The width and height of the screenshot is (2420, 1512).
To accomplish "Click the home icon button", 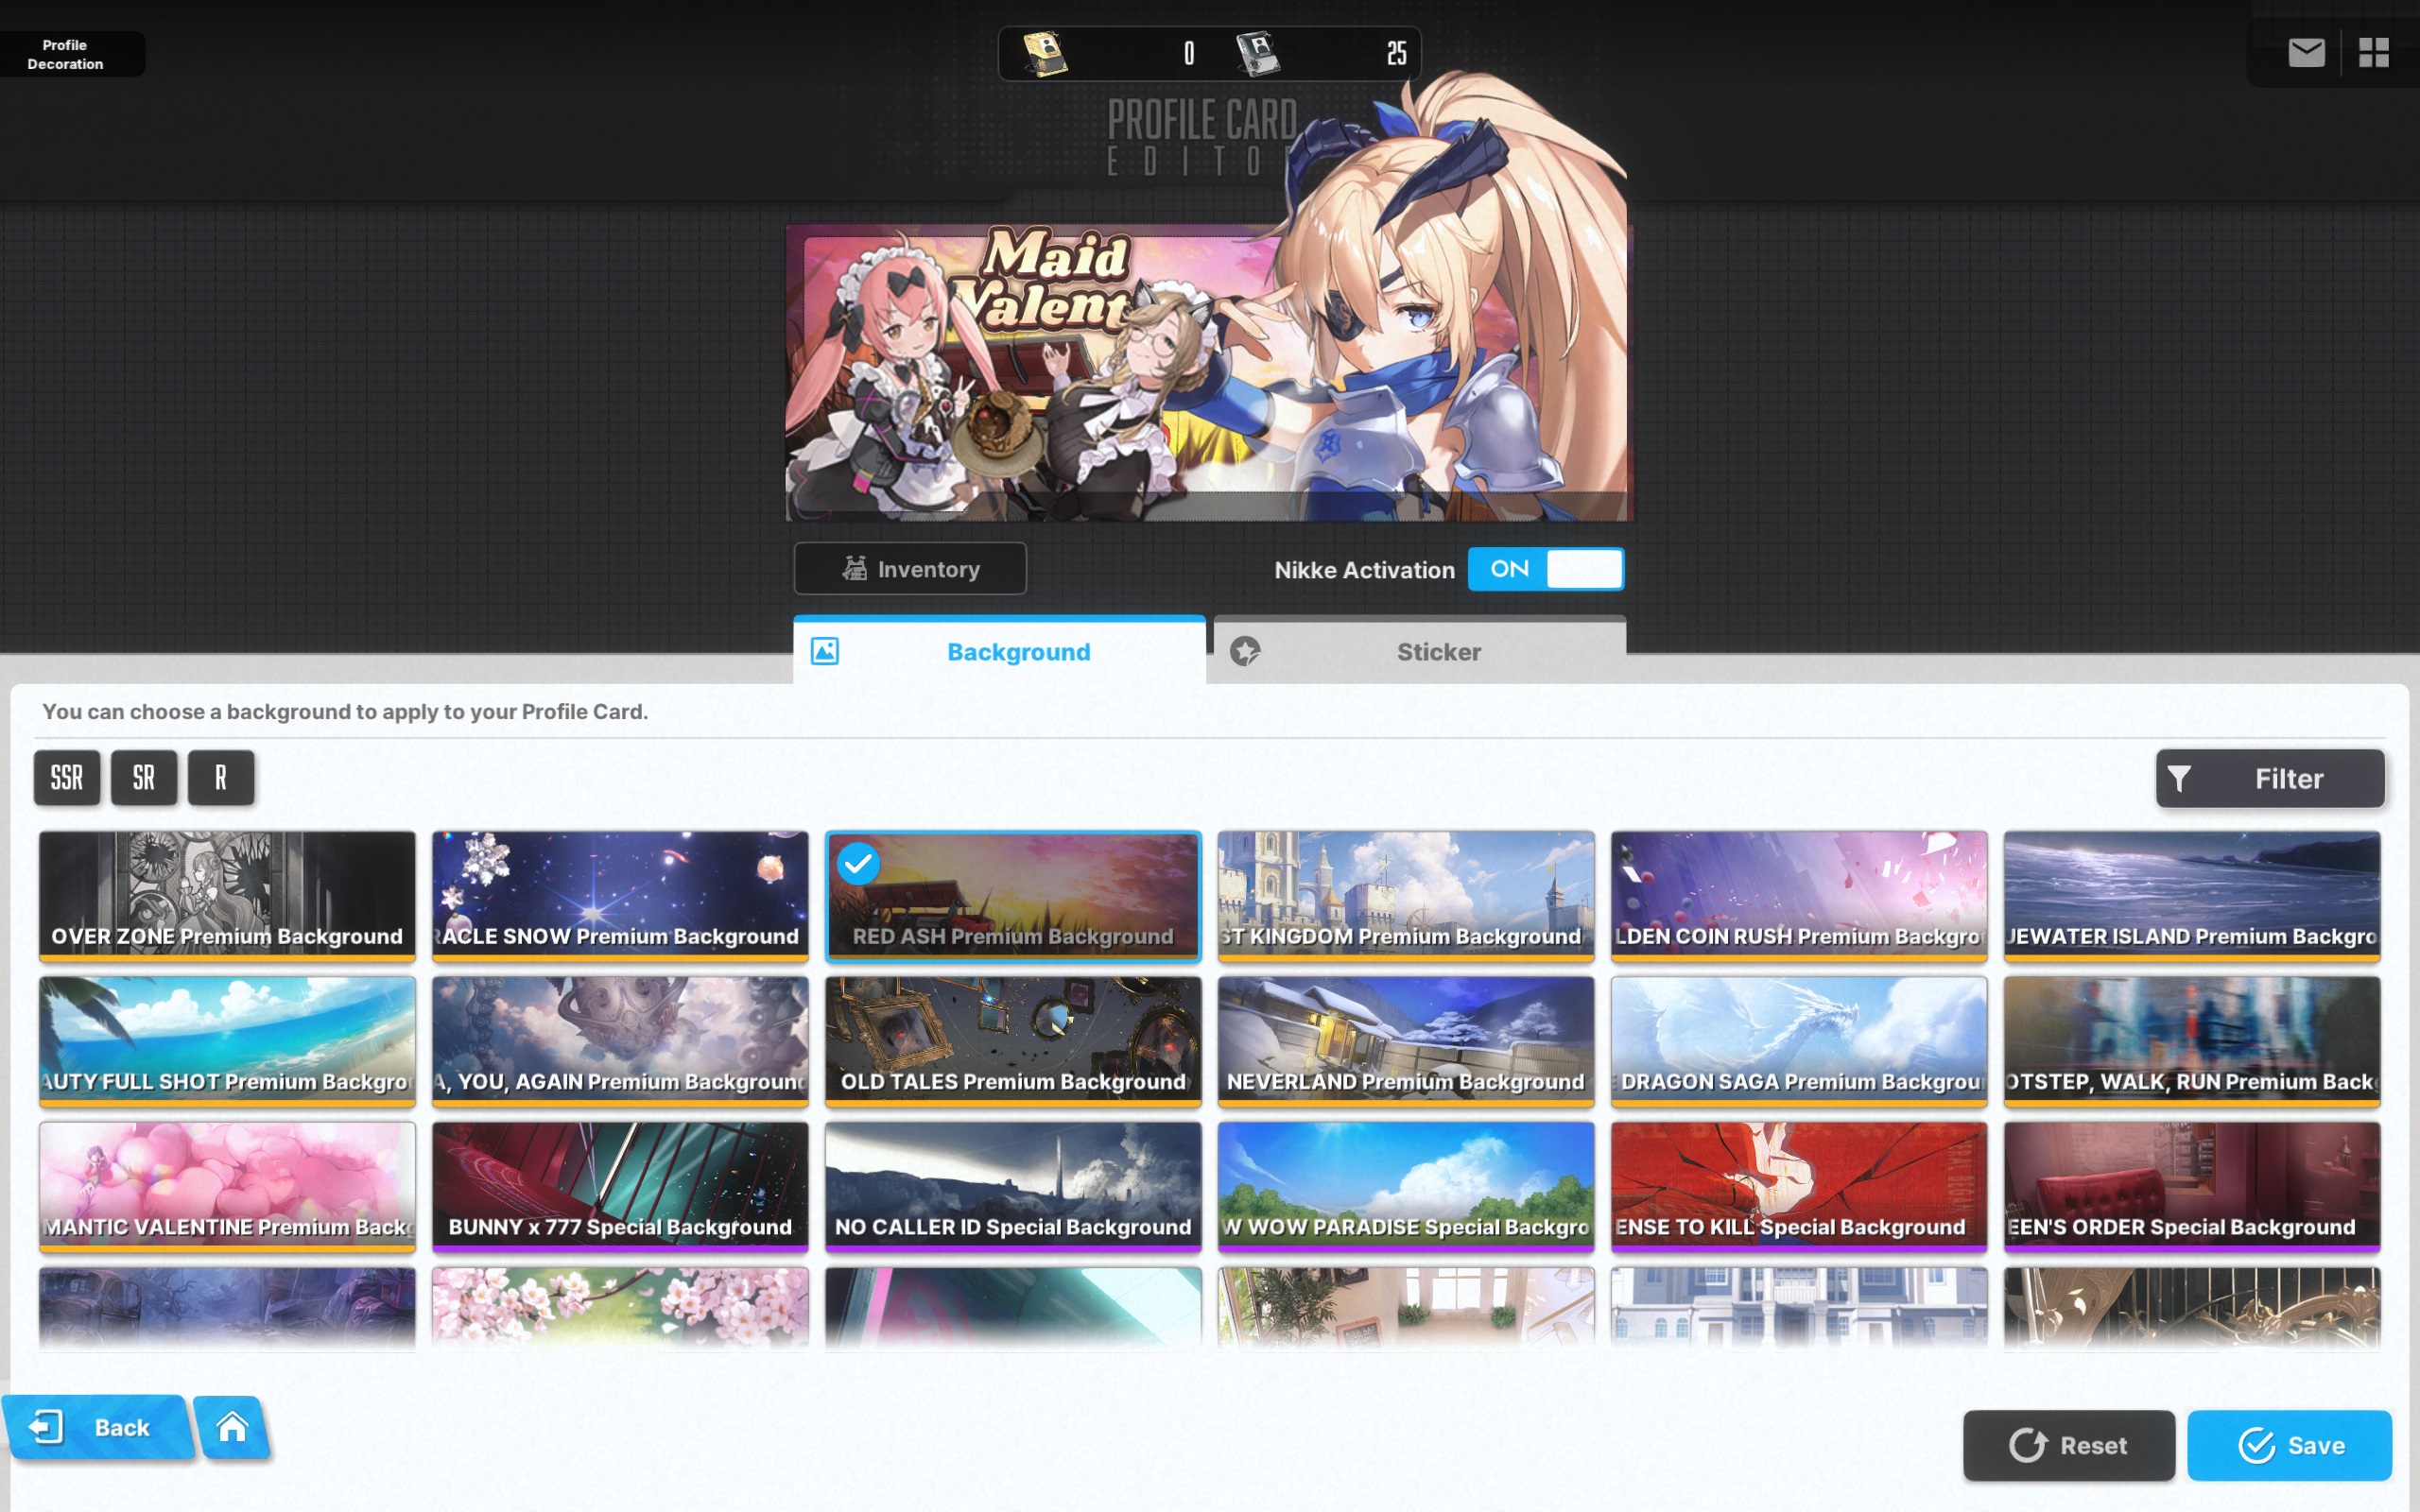I will (233, 1426).
